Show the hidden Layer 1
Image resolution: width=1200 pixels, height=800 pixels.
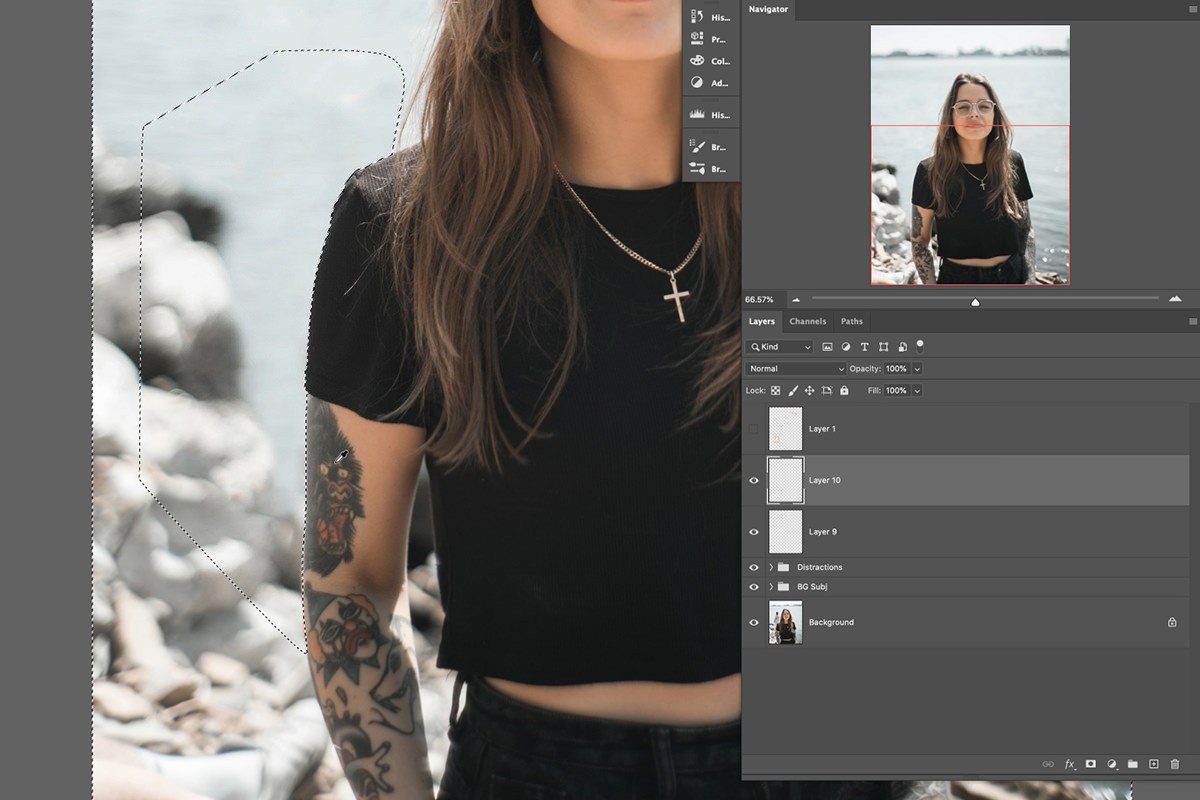(754, 428)
